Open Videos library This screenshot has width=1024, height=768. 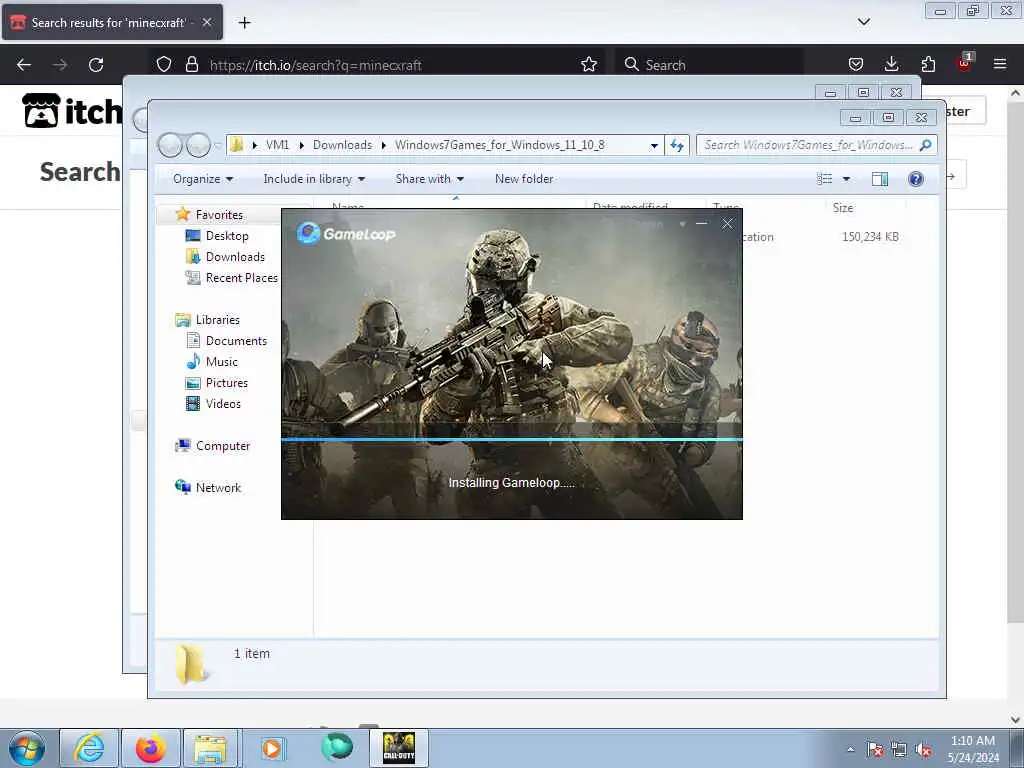tap(223, 404)
